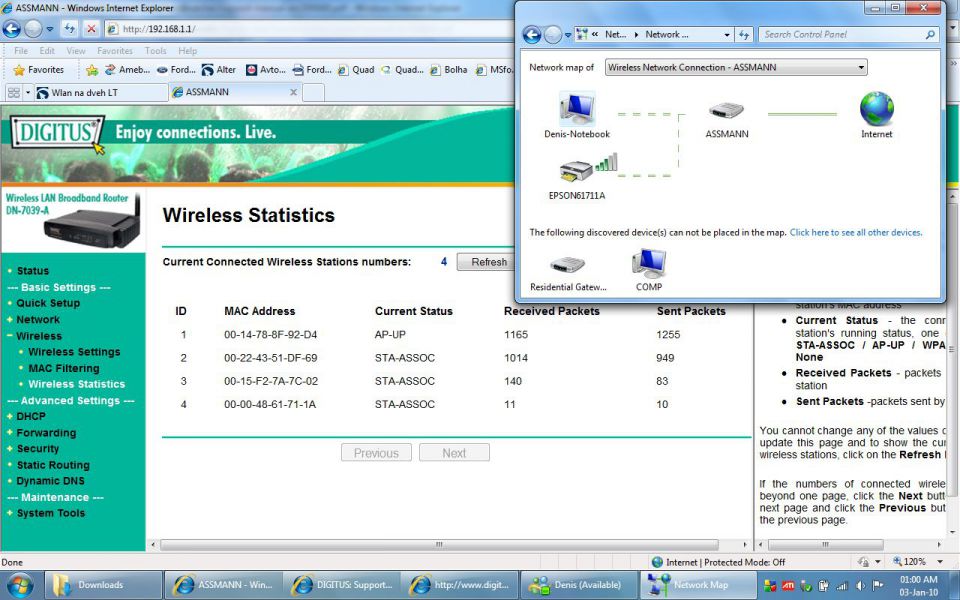Click the DIGITUS logo on the router page
The width and height of the screenshot is (960, 600).
pyautogui.click(x=58, y=134)
